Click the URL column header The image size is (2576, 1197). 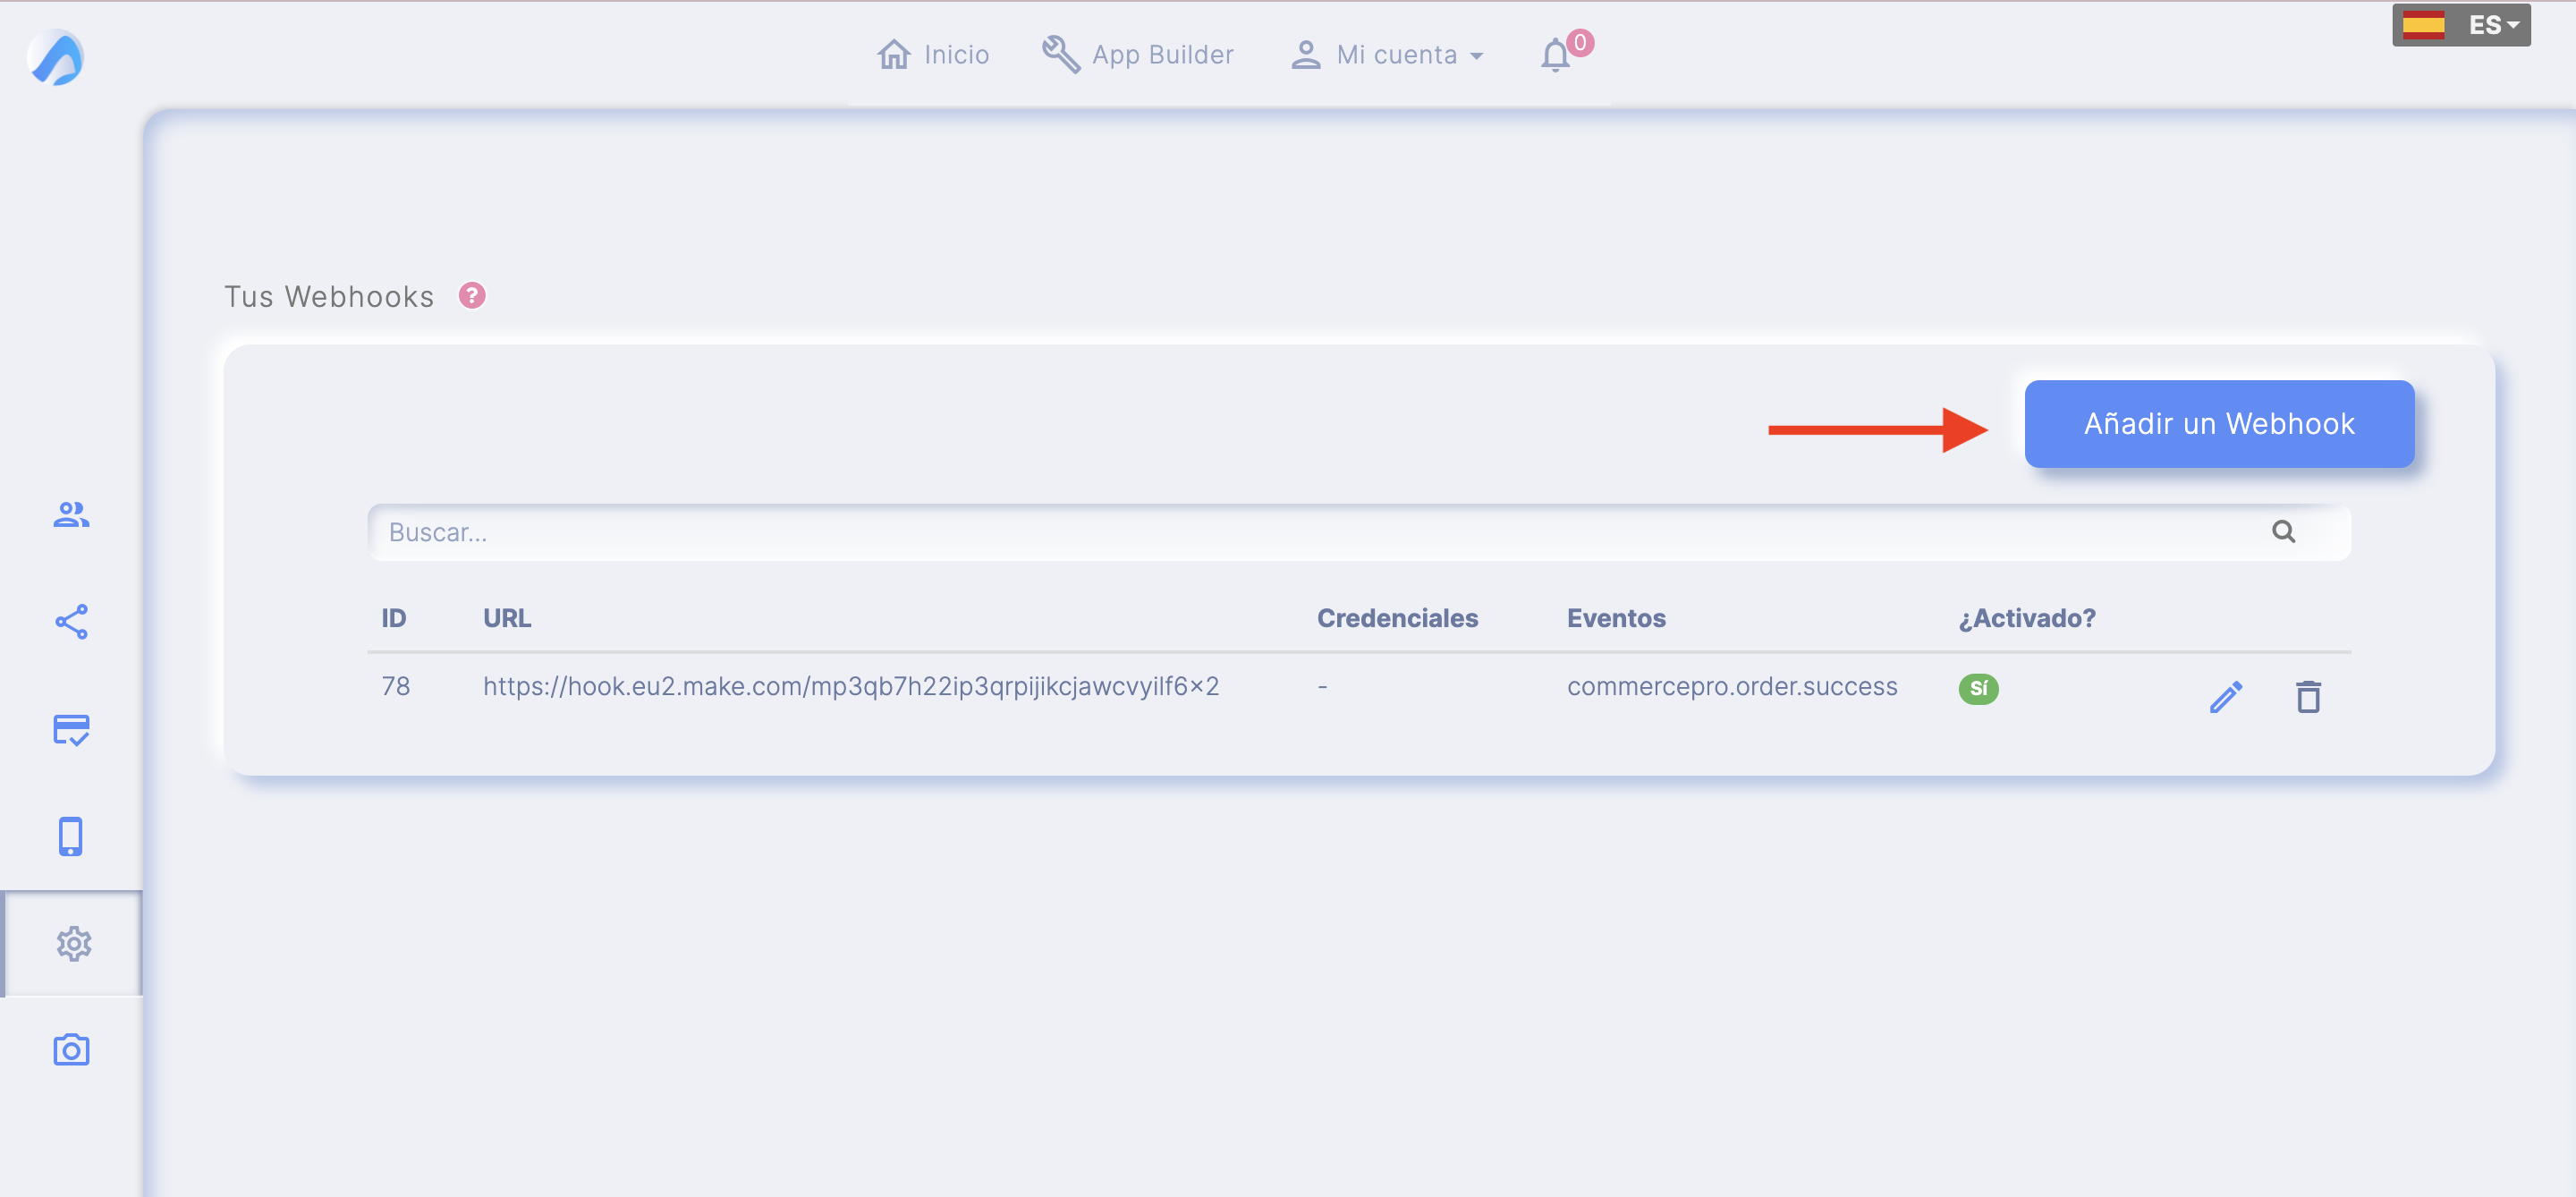(507, 618)
